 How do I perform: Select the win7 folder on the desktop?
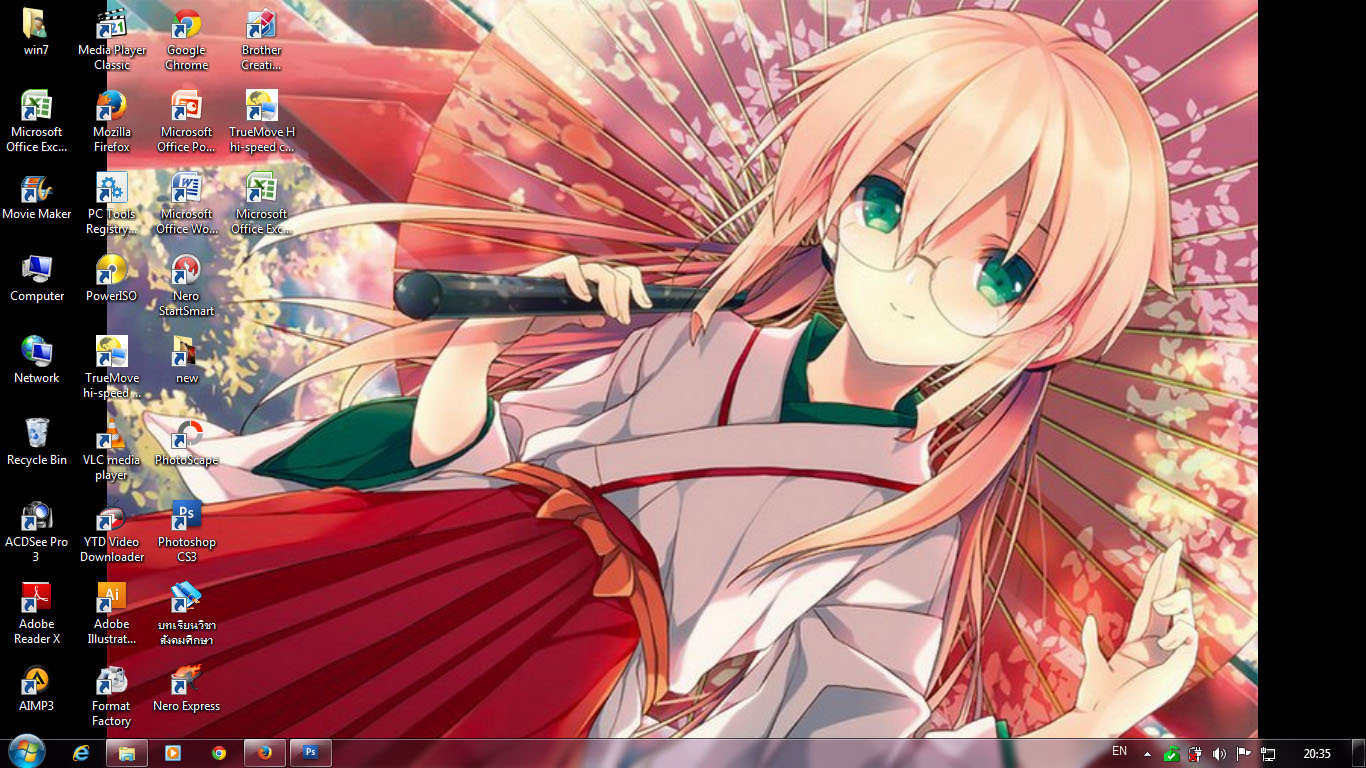click(36, 33)
